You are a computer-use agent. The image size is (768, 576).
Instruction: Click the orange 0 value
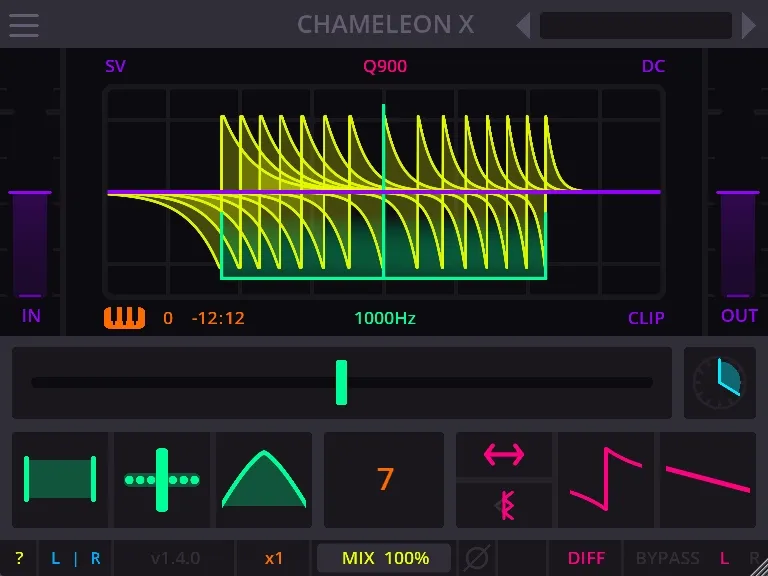click(168, 318)
